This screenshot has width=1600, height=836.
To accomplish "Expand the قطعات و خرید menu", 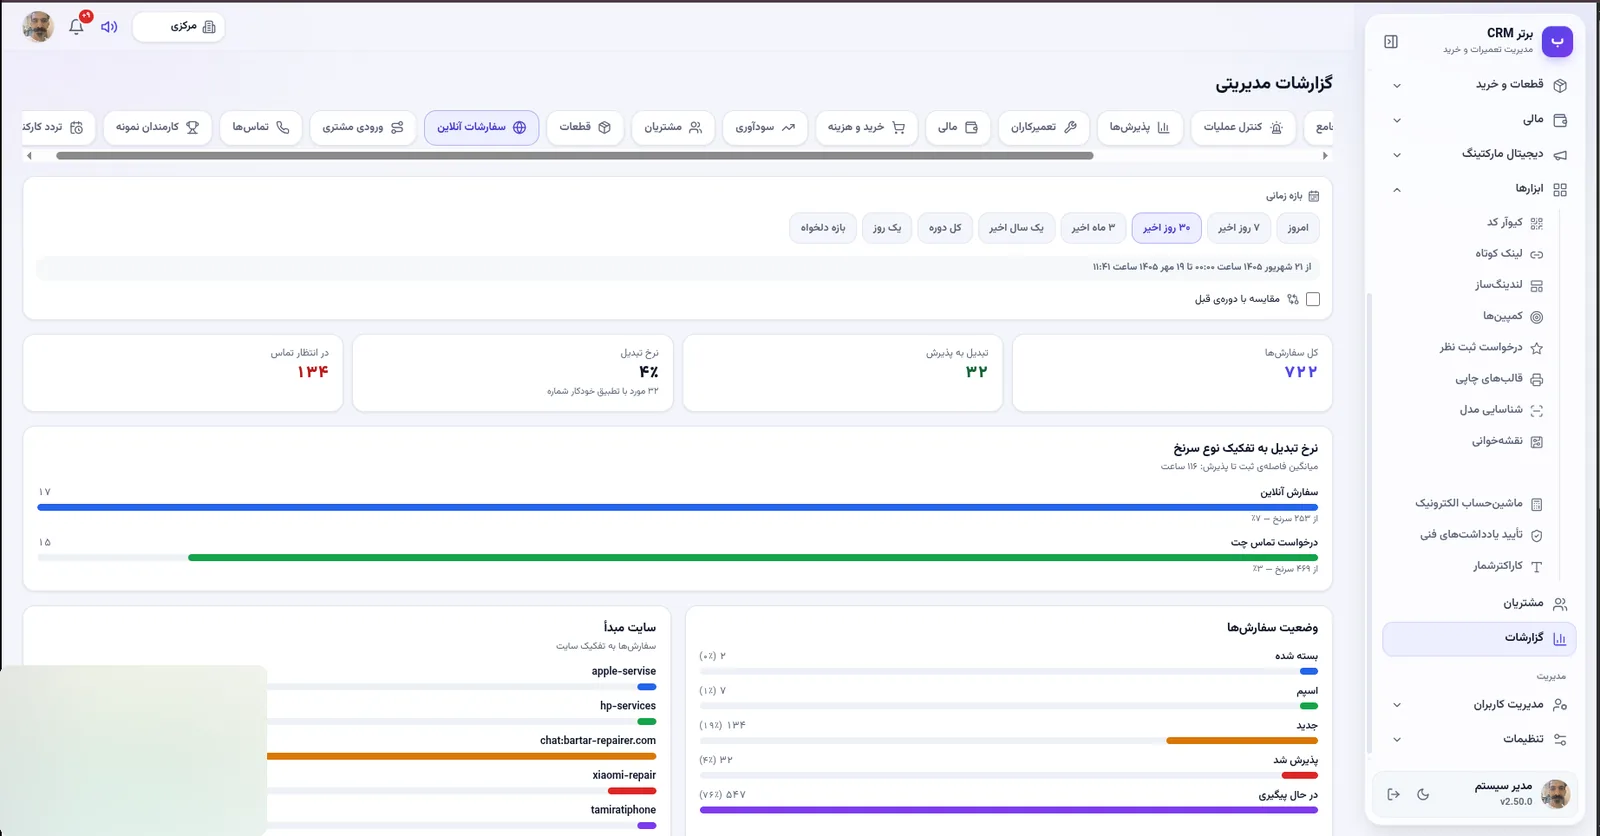I will click(1479, 85).
